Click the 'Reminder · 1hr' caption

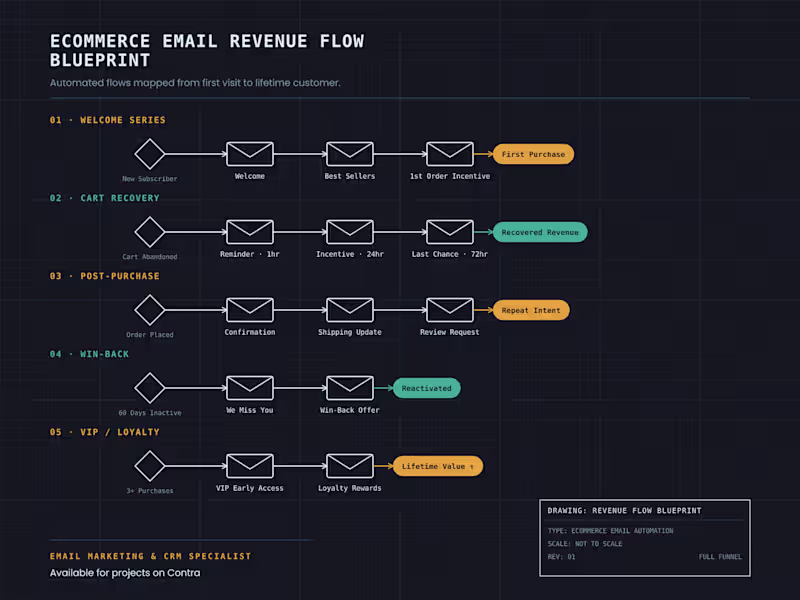[249, 254]
